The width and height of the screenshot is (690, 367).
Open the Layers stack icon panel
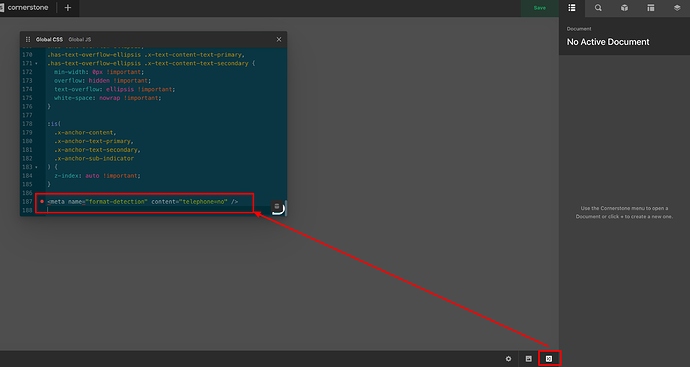[677, 8]
